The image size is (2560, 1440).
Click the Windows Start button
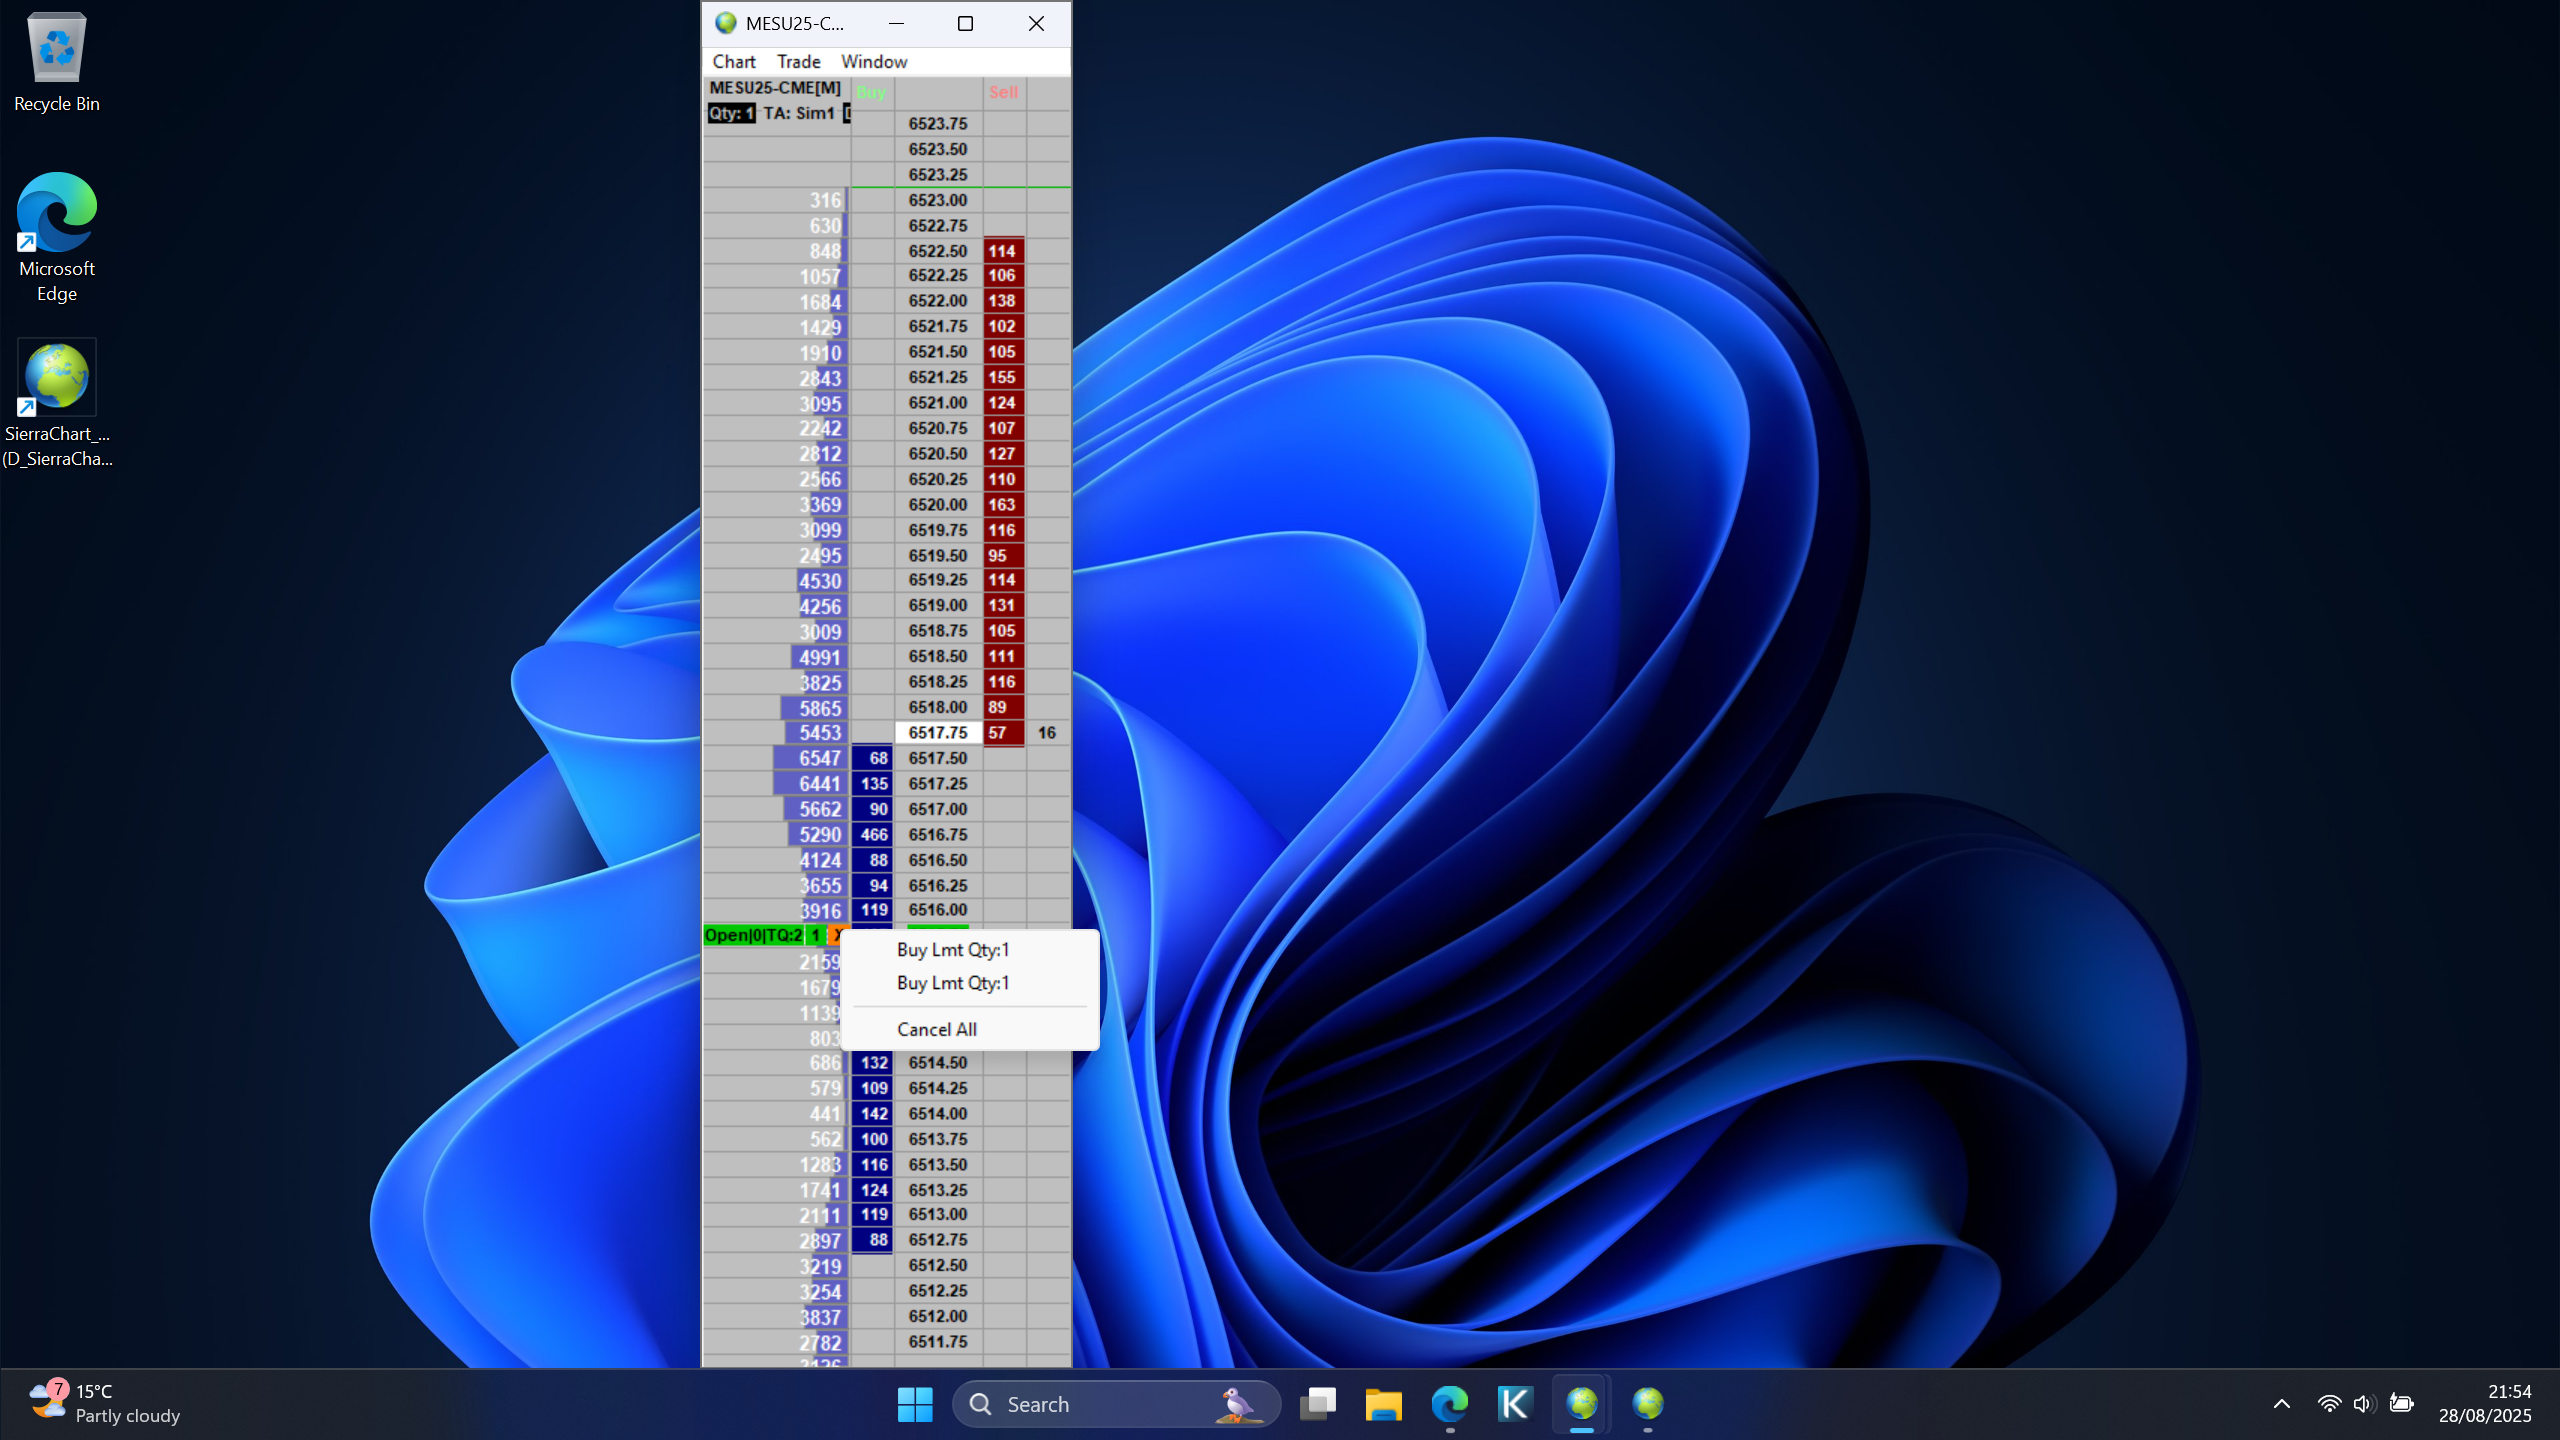point(914,1404)
